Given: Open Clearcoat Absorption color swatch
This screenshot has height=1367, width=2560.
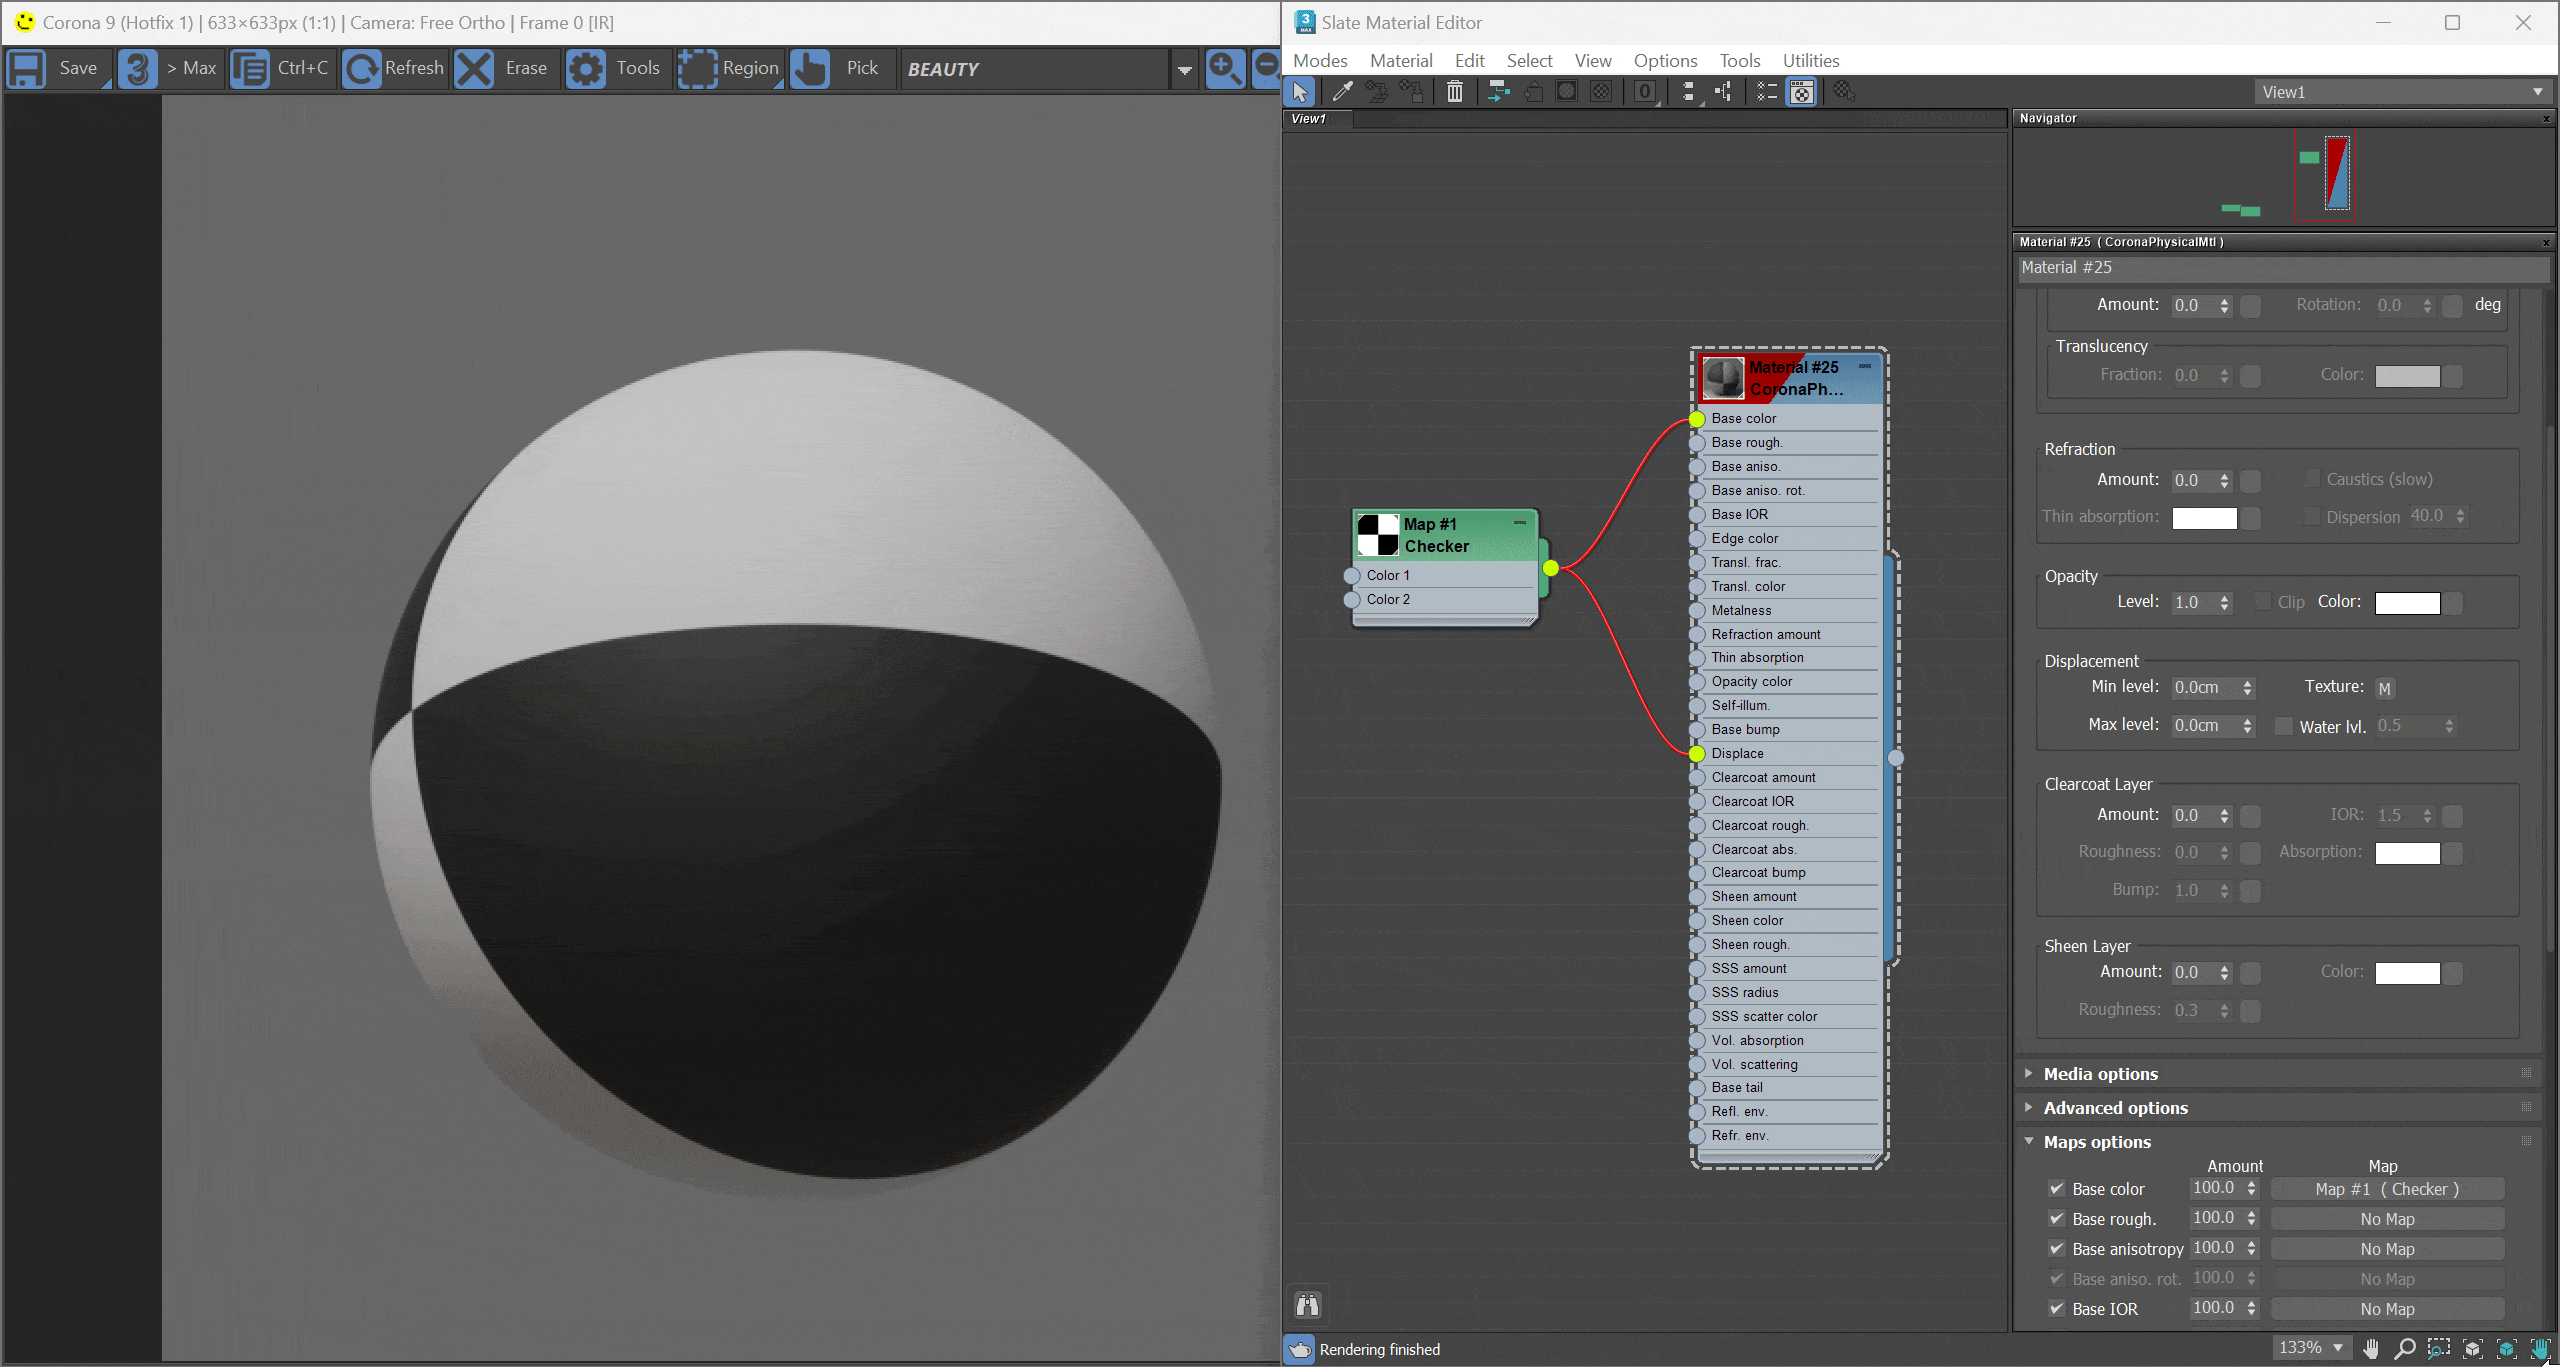Looking at the screenshot, I should [2408, 853].
